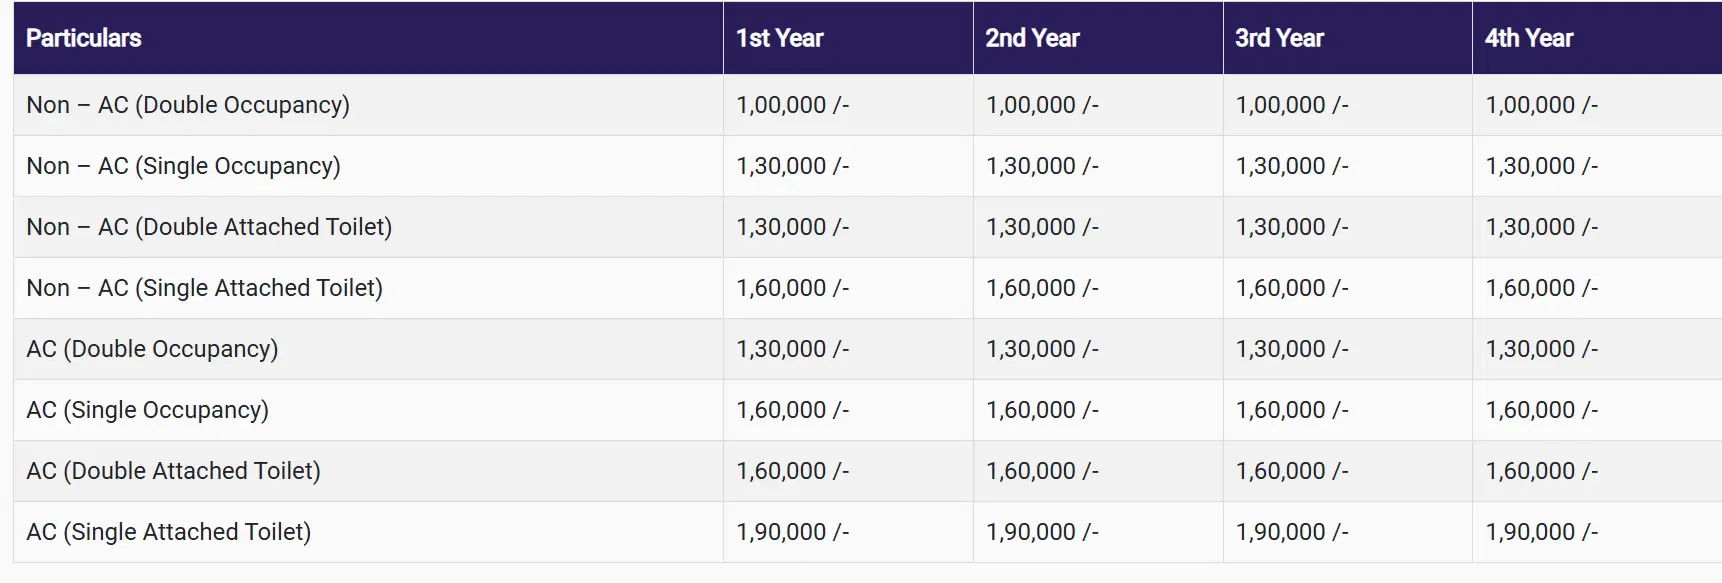
Task: Select 4th Year fee for AC Single Attached Toilet
Action: (1542, 532)
